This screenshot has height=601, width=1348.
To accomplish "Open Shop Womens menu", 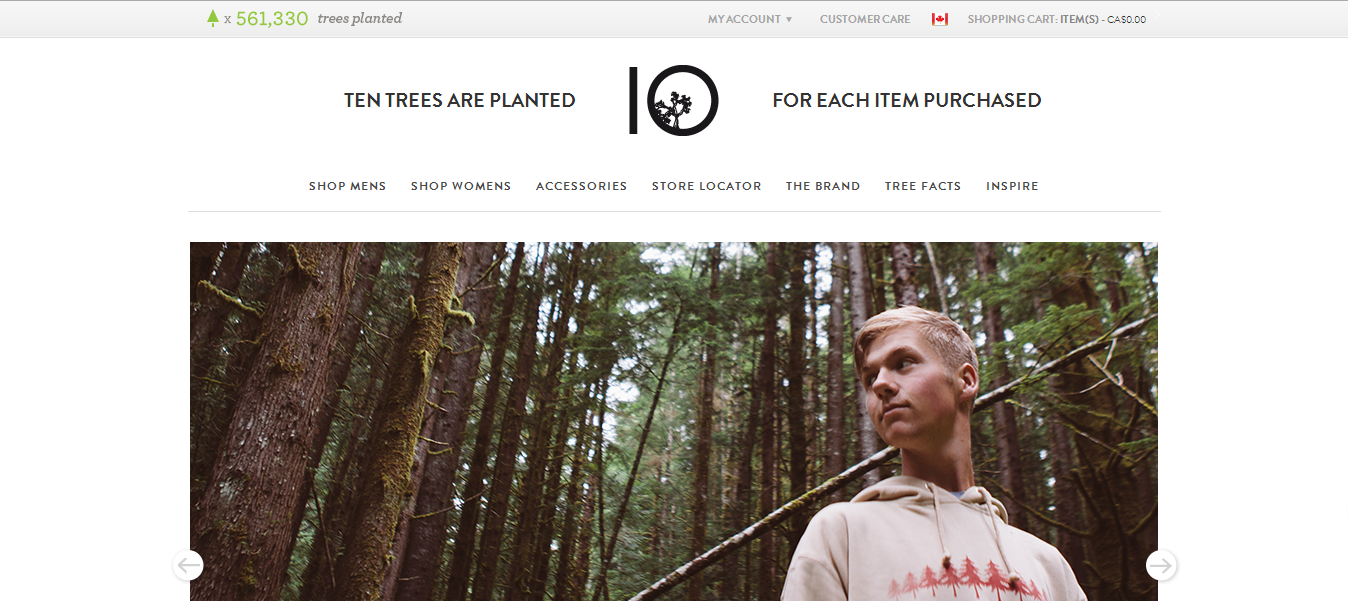I will point(461,186).
